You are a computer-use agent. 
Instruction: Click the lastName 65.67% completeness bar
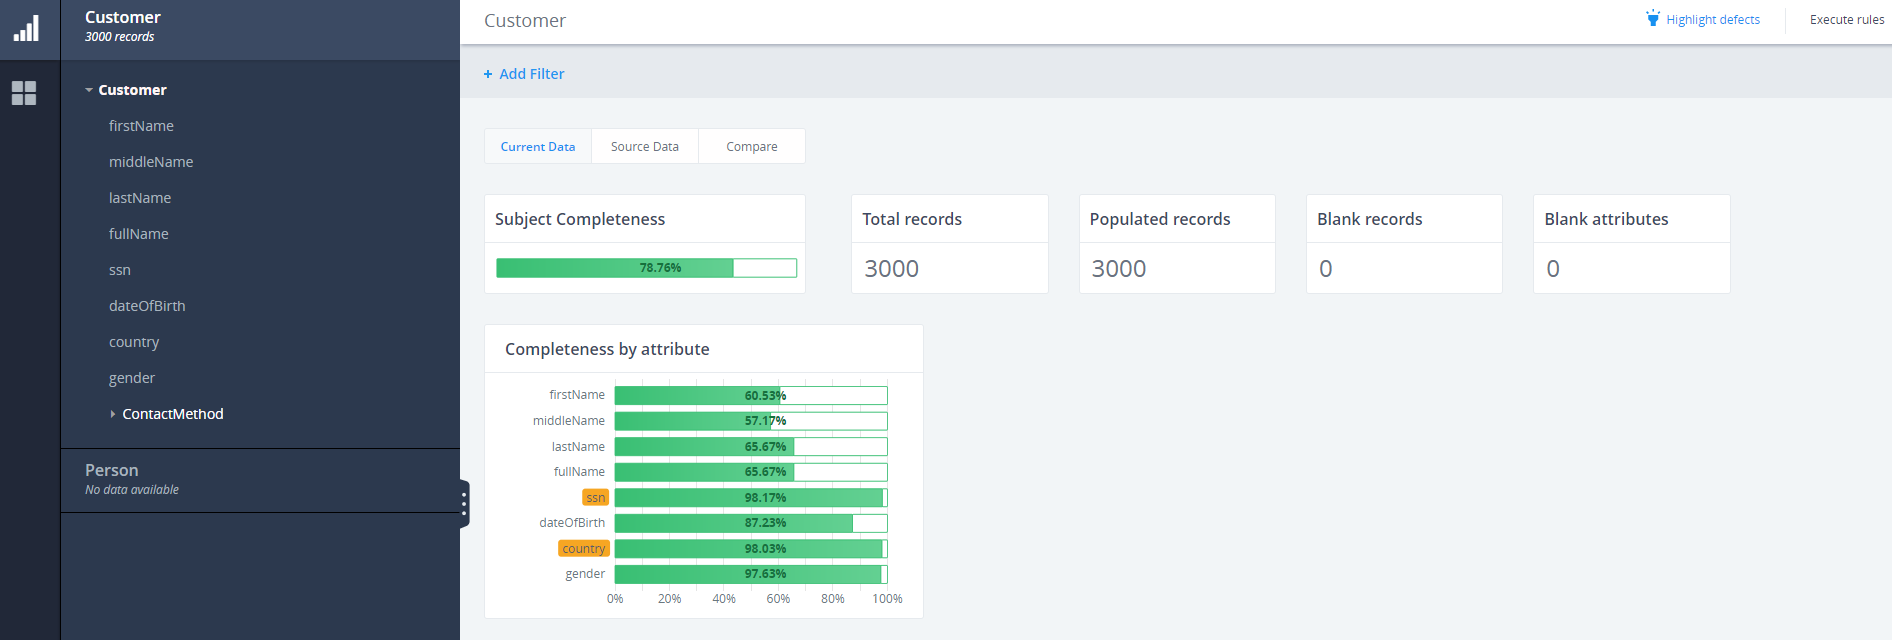click(x=751, y=447)
